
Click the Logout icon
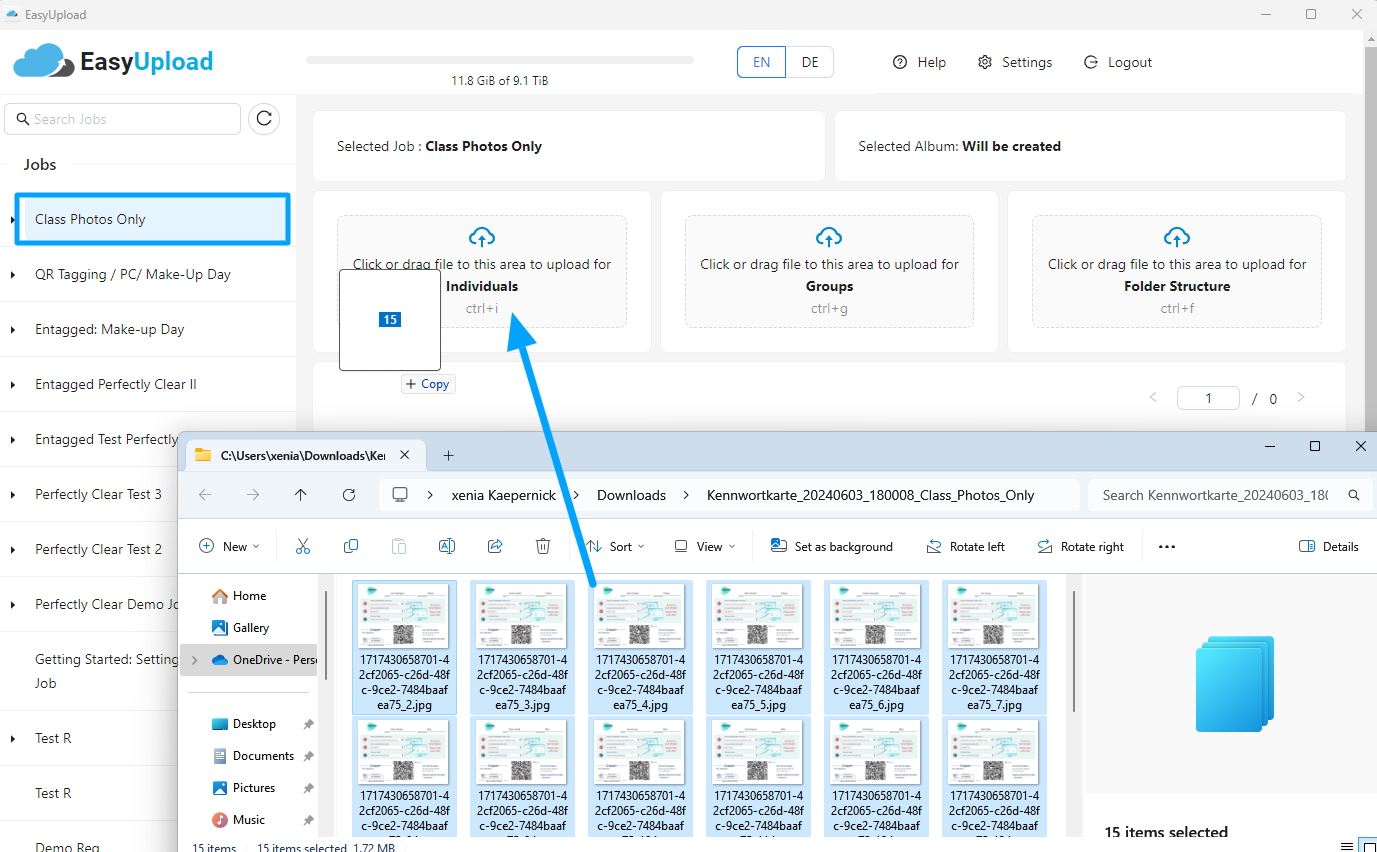click(x=1091, y=62)
